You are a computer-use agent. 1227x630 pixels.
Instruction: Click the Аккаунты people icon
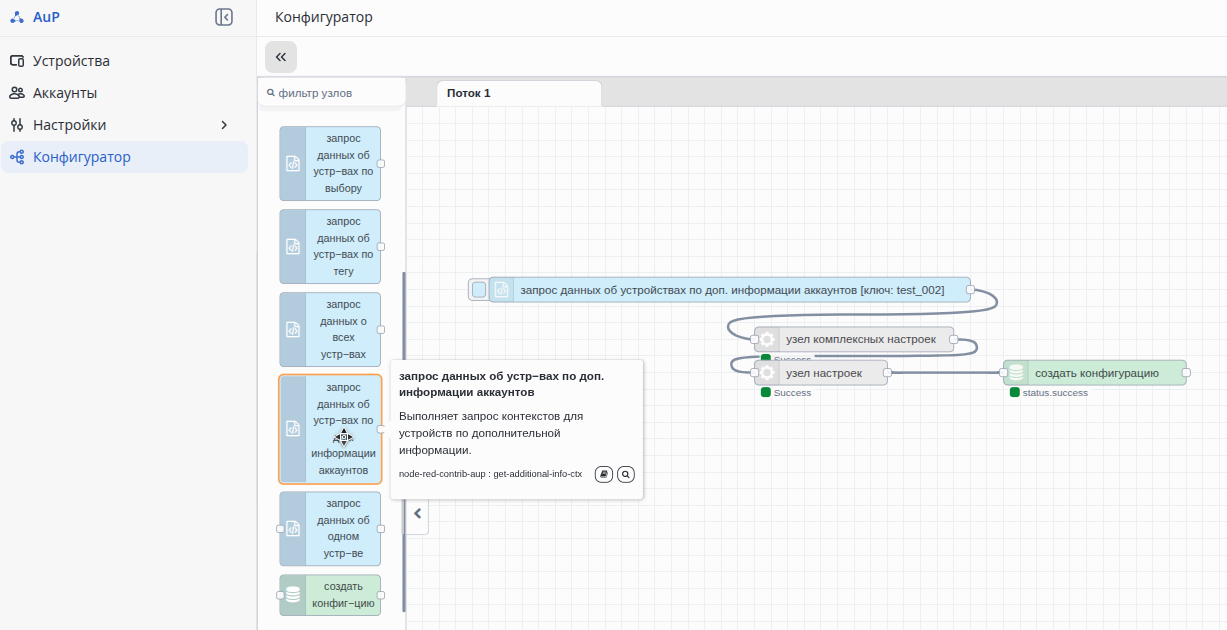click(x=17, y=93)
